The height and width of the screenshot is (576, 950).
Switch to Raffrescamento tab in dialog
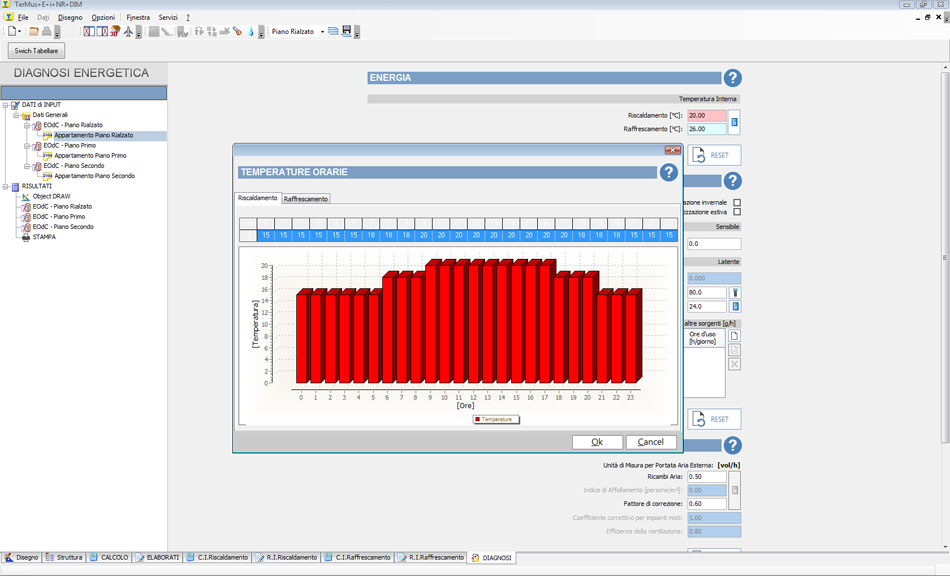click(x=305, y=199)
